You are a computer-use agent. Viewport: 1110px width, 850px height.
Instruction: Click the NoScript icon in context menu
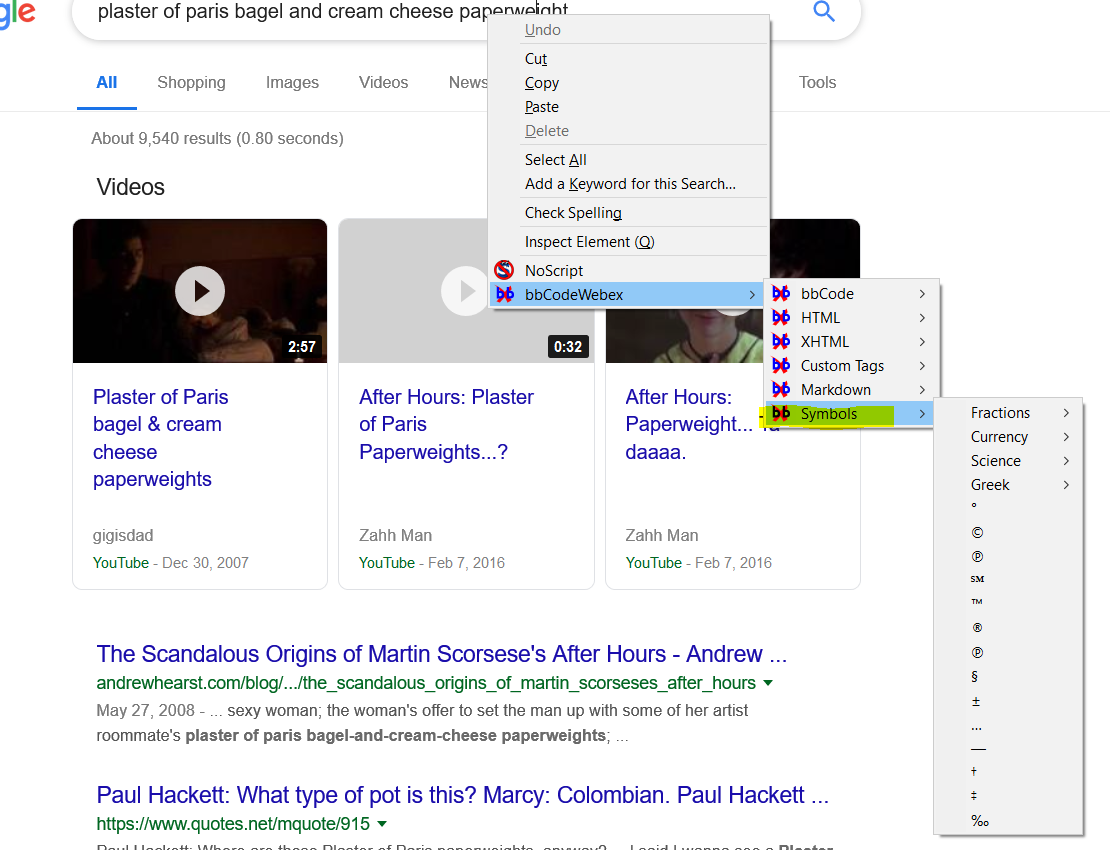504,270
